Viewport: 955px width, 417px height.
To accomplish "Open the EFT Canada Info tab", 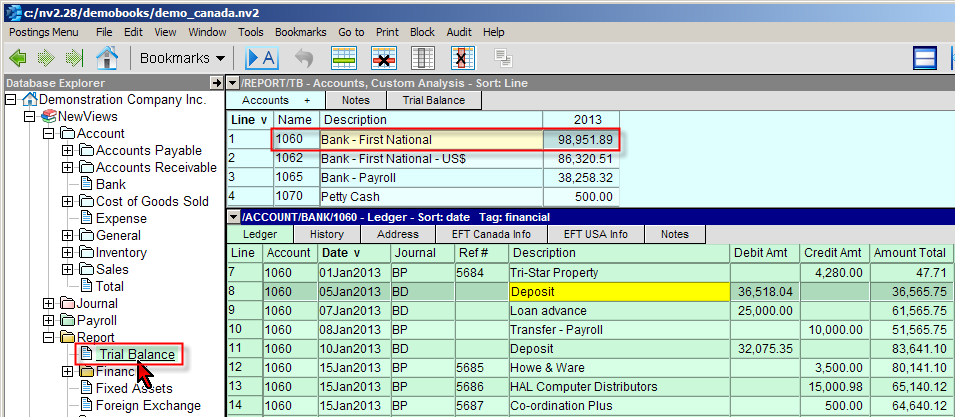I will pyautogui.click(x=491, y=234).
